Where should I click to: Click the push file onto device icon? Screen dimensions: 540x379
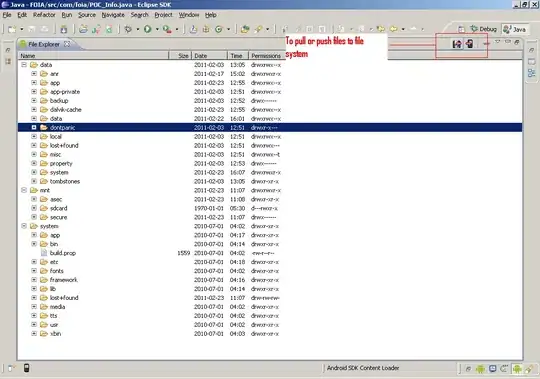[469, 44]
